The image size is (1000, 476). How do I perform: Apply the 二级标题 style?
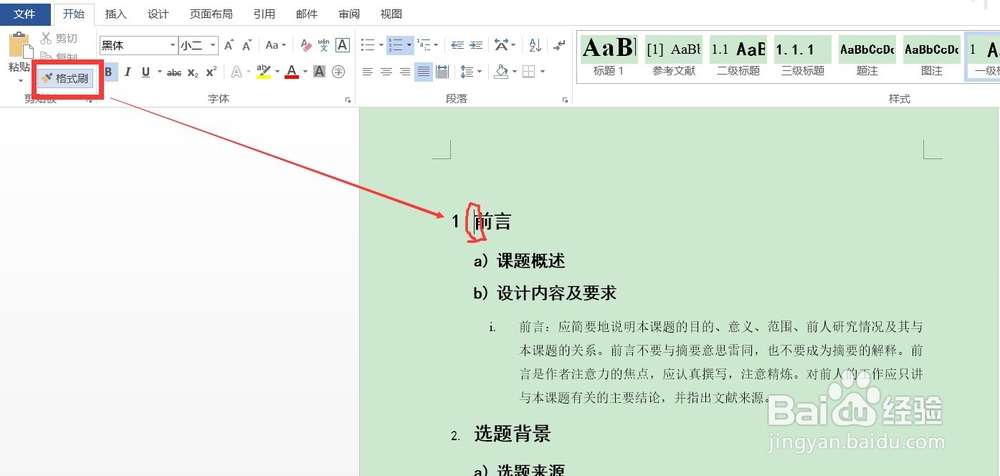(738, 57)
